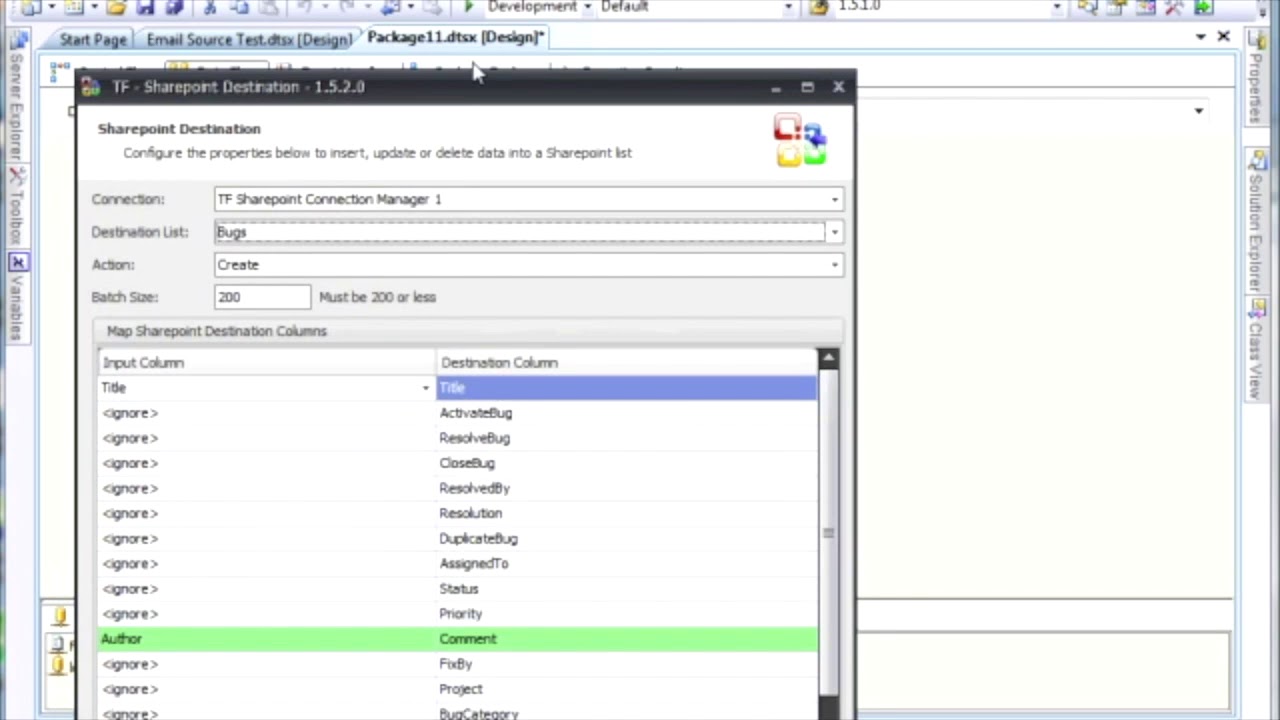Click the <ignore> input for FixBy row
Image resolution: width=1280 pixels, height=720 pixels.
pyautogui.click(x=267, y=664)
